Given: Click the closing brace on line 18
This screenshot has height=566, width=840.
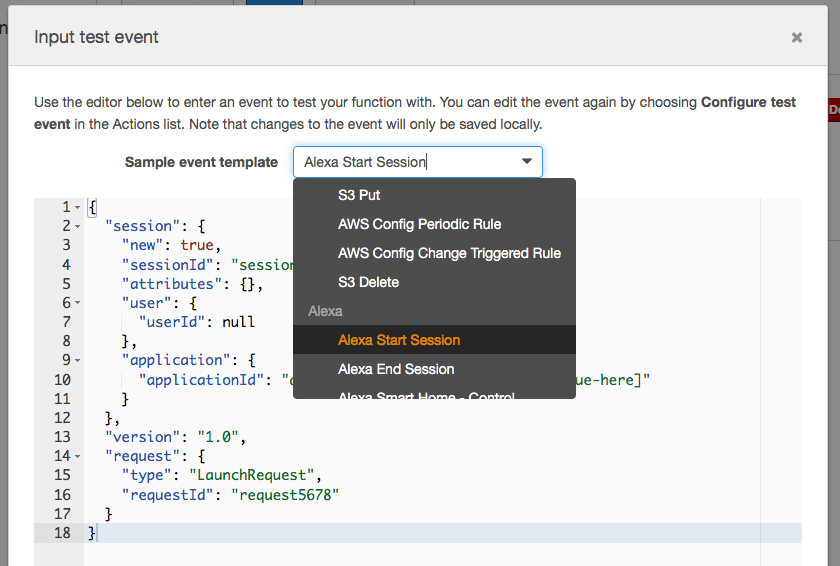Looking at the screenshot, I should click(x=92, y=533).
